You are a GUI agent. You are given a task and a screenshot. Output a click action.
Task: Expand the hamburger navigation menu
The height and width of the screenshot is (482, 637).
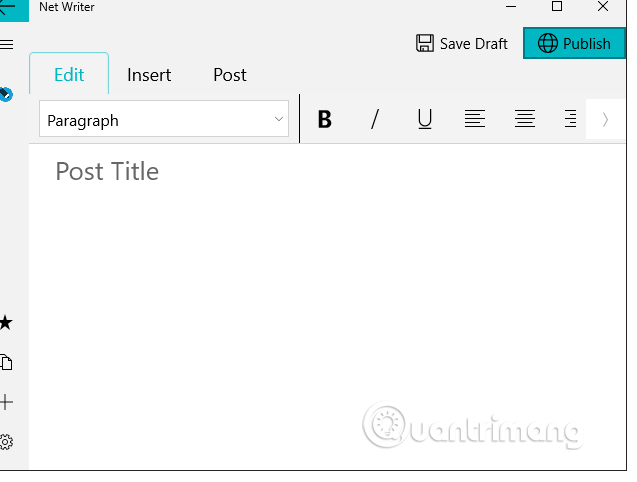tap(7, 44)
